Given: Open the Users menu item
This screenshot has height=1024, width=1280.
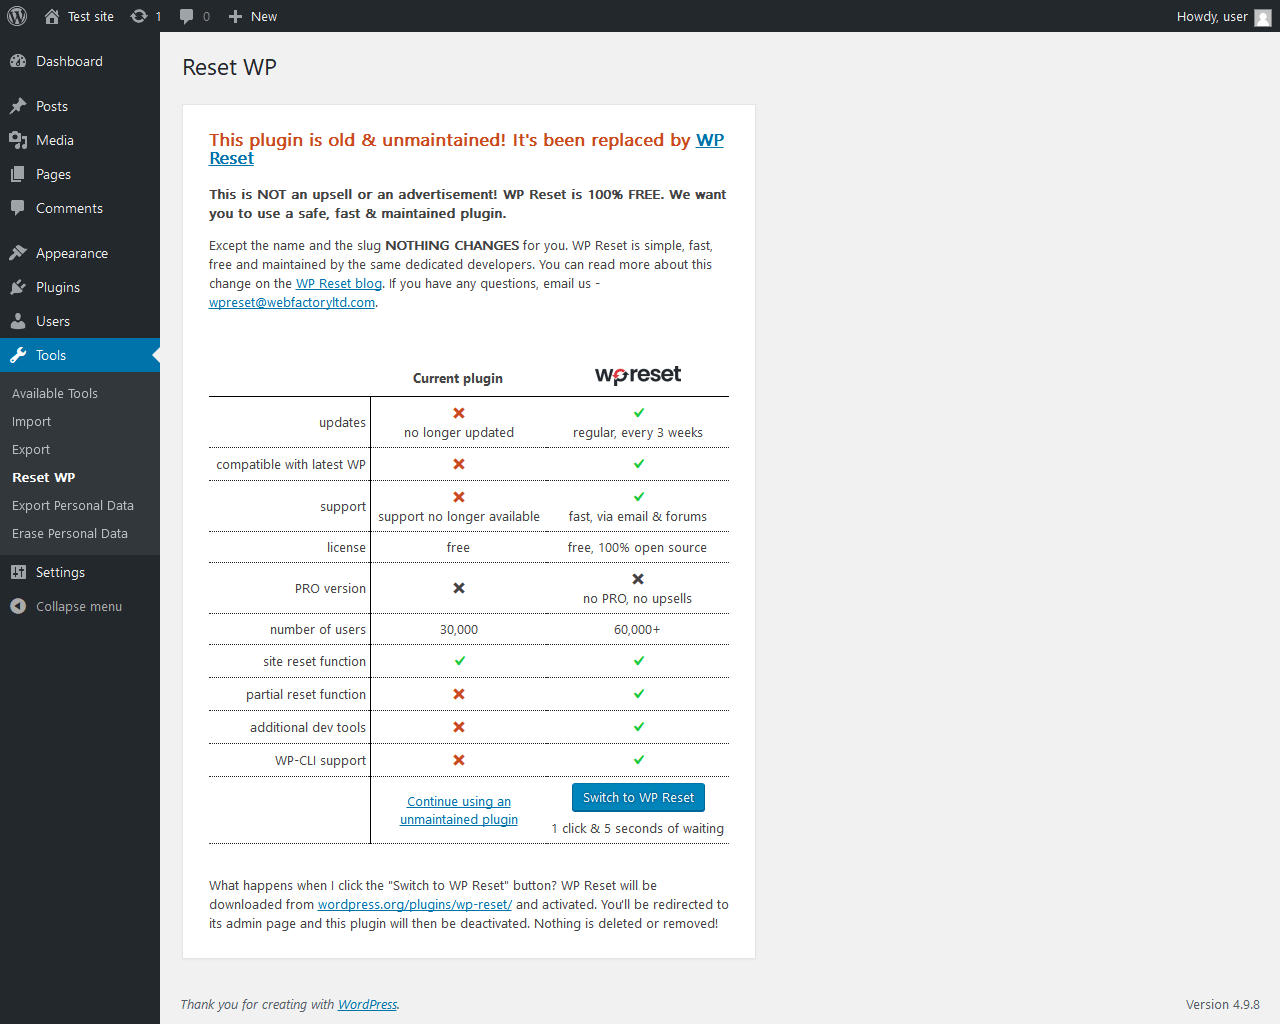Looking at the screenshot, I should 80,321.
